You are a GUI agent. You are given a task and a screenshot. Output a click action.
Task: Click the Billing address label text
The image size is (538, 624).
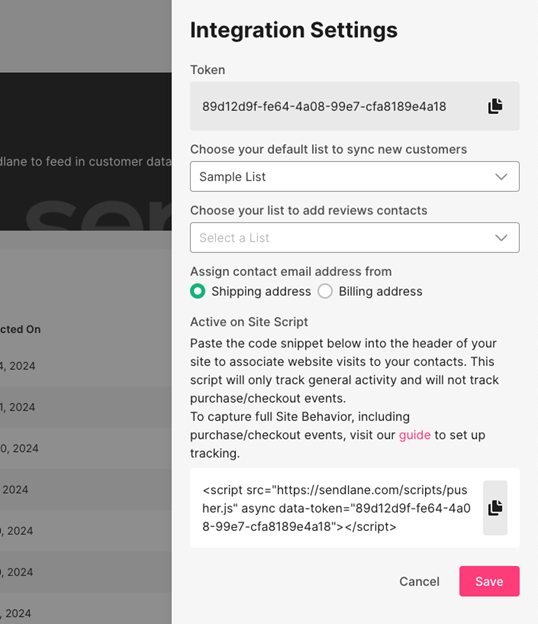click(x=380, y=291)
